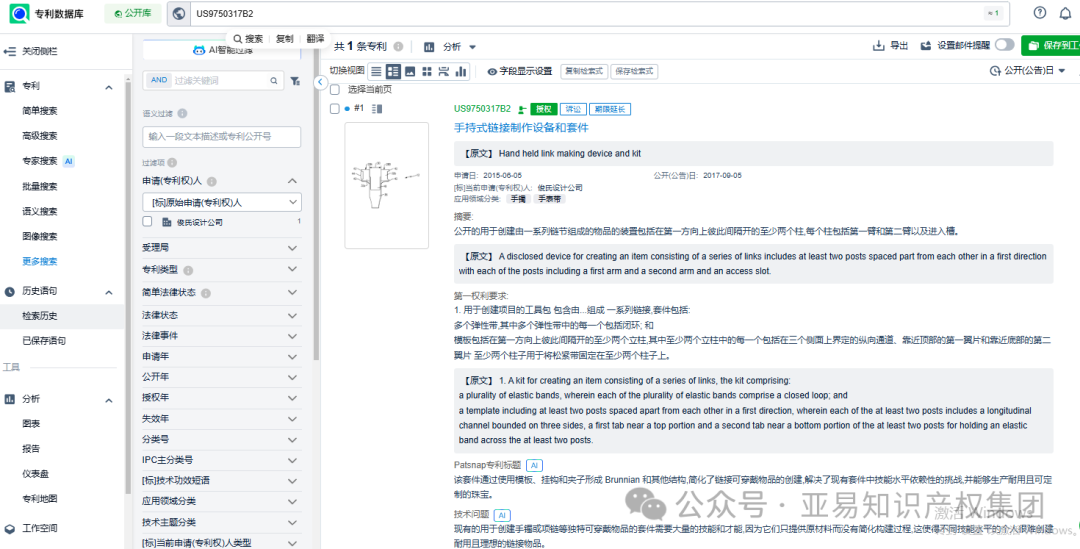Click info icon beside 过滤项
1080x549 pixels.
click(172, 163)
